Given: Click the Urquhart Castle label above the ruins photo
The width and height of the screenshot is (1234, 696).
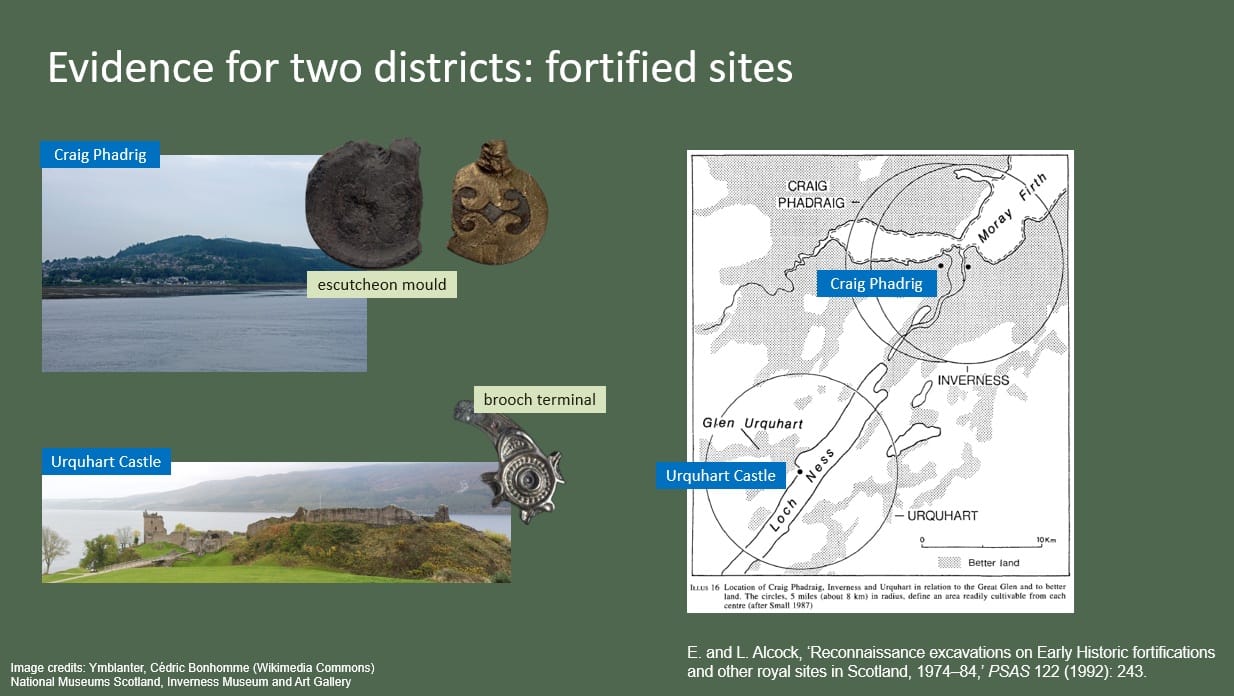Looking at the screenshot, I should tap(106, 462).
